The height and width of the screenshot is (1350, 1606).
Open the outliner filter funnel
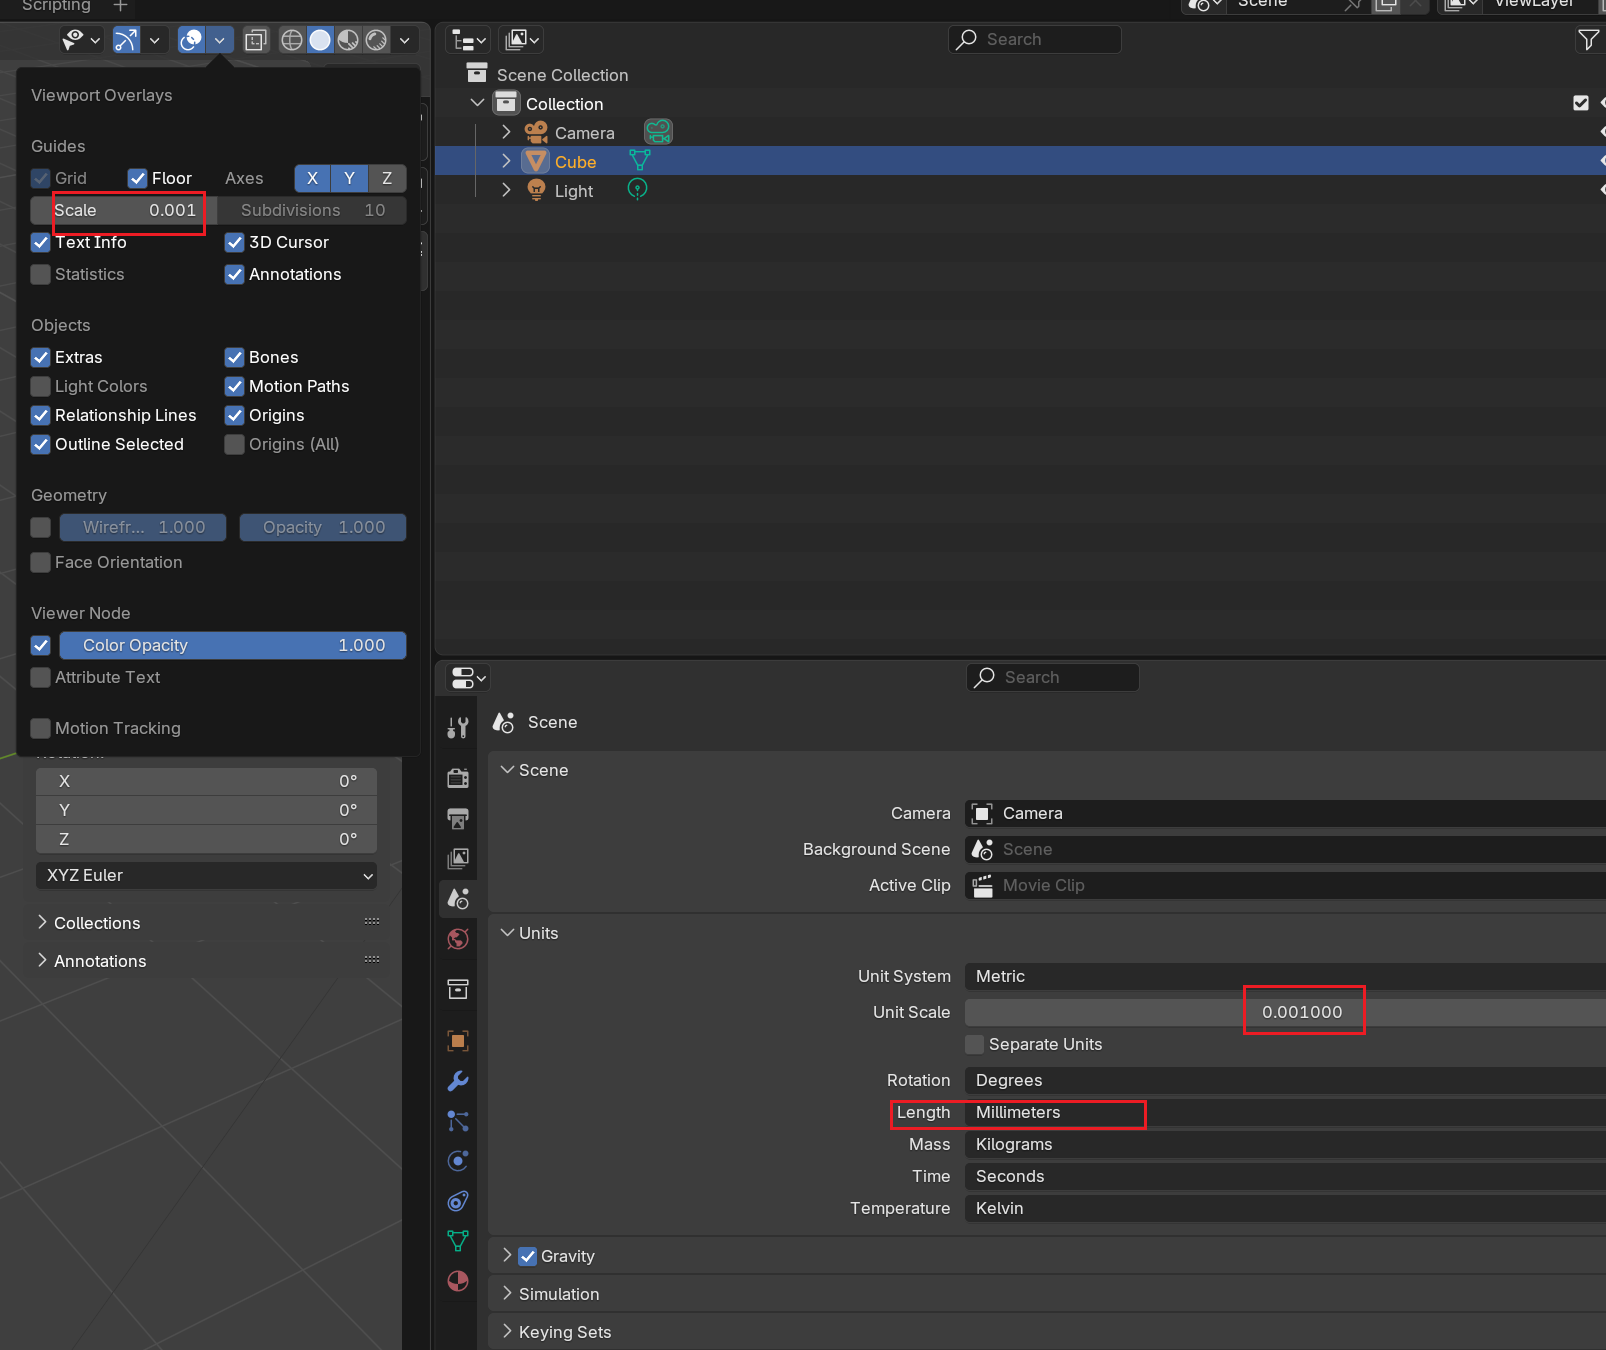point(1588,40)
